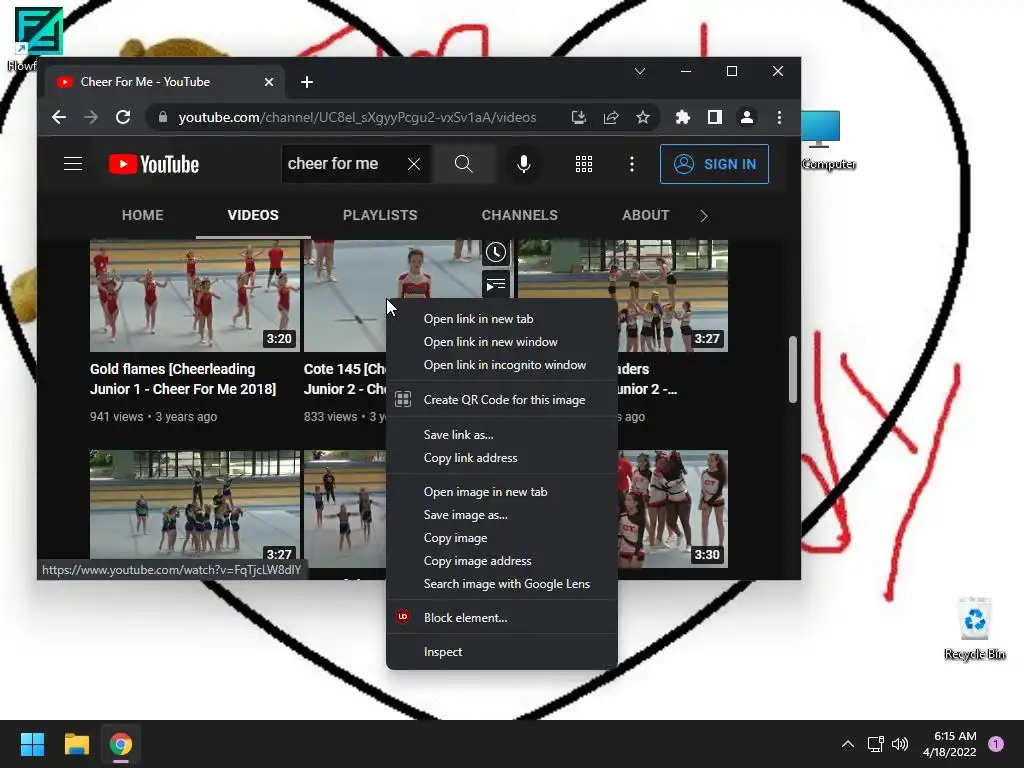Click 'Copy image' in the menu
The width and height of the screenshot is (1024, 768).
click(x=502, y=538)
